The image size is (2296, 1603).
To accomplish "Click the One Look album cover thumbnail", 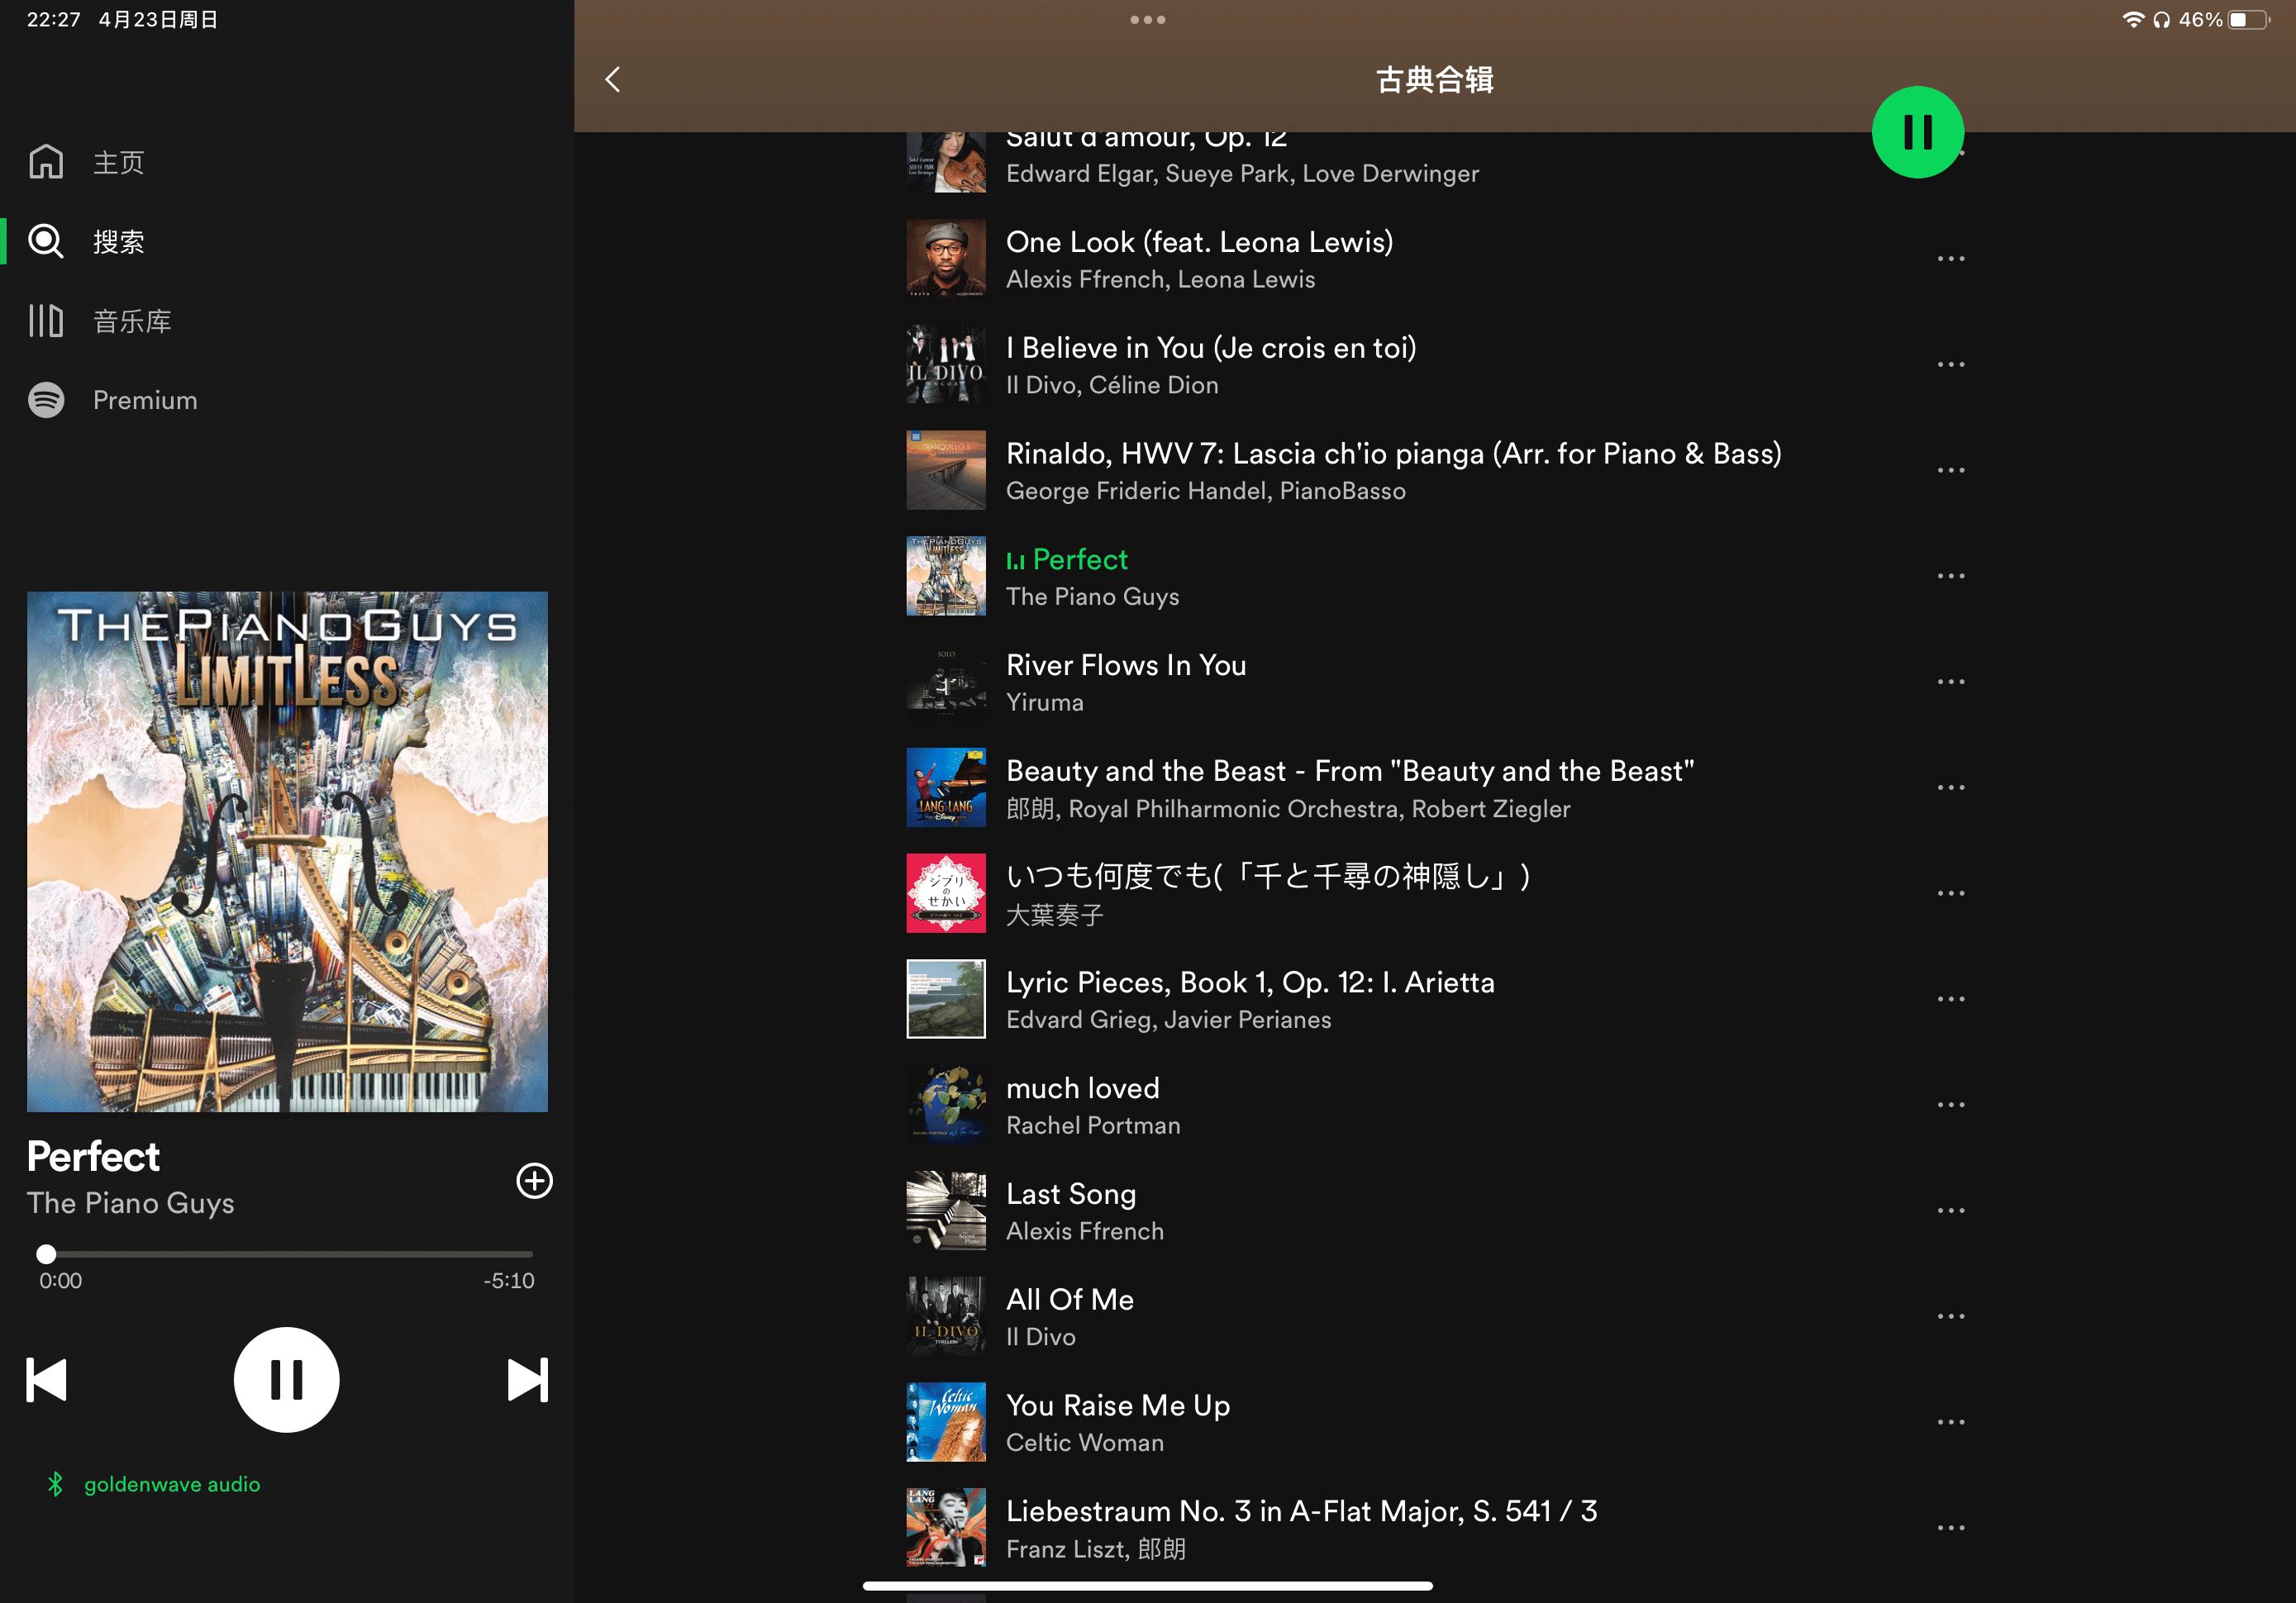I will (946, 259).
